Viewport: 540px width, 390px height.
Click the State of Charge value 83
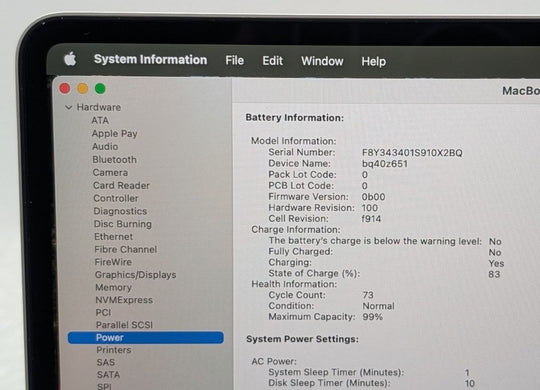tap(494, 275)
